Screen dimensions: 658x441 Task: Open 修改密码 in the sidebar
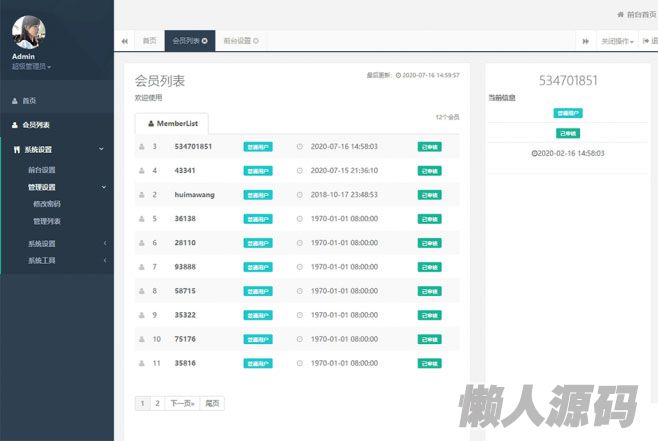click(x=46, y=204)
